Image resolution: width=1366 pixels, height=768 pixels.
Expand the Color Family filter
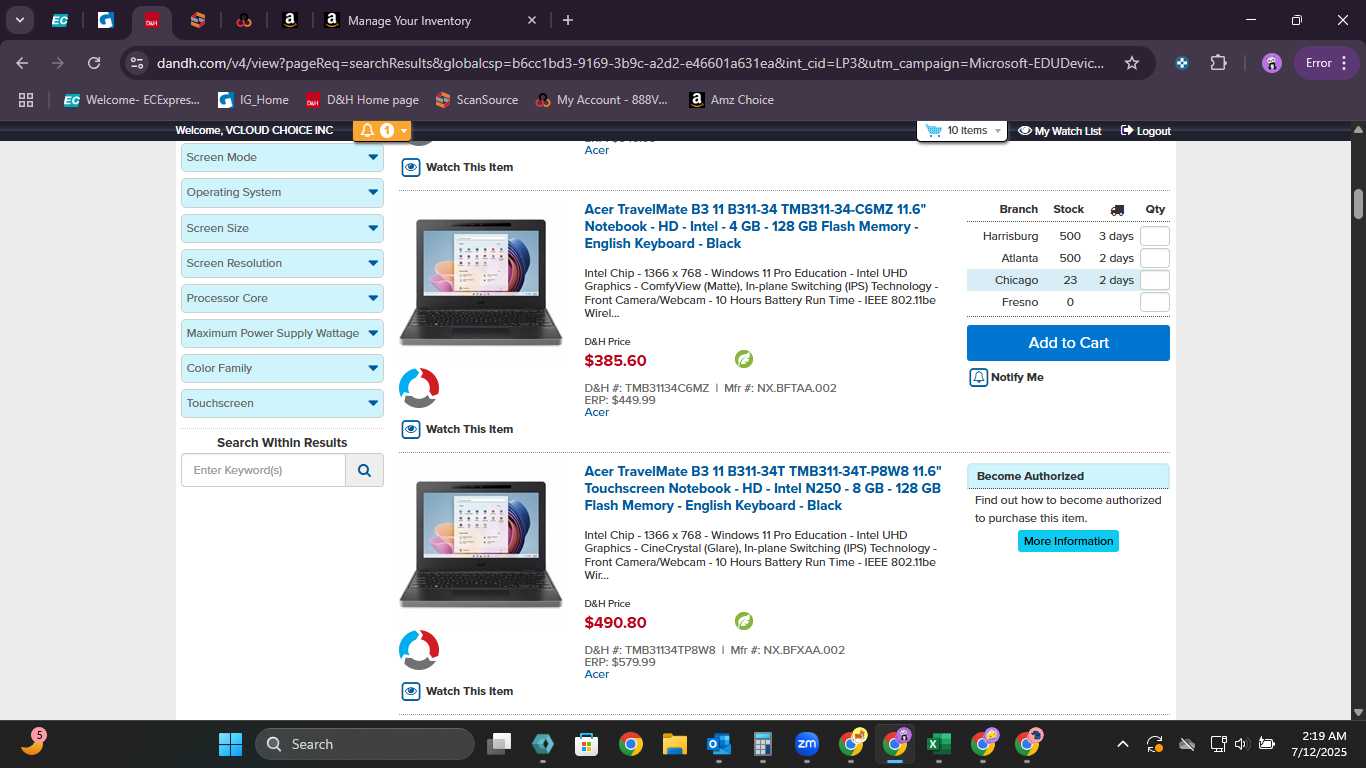[x=282, y=368]
